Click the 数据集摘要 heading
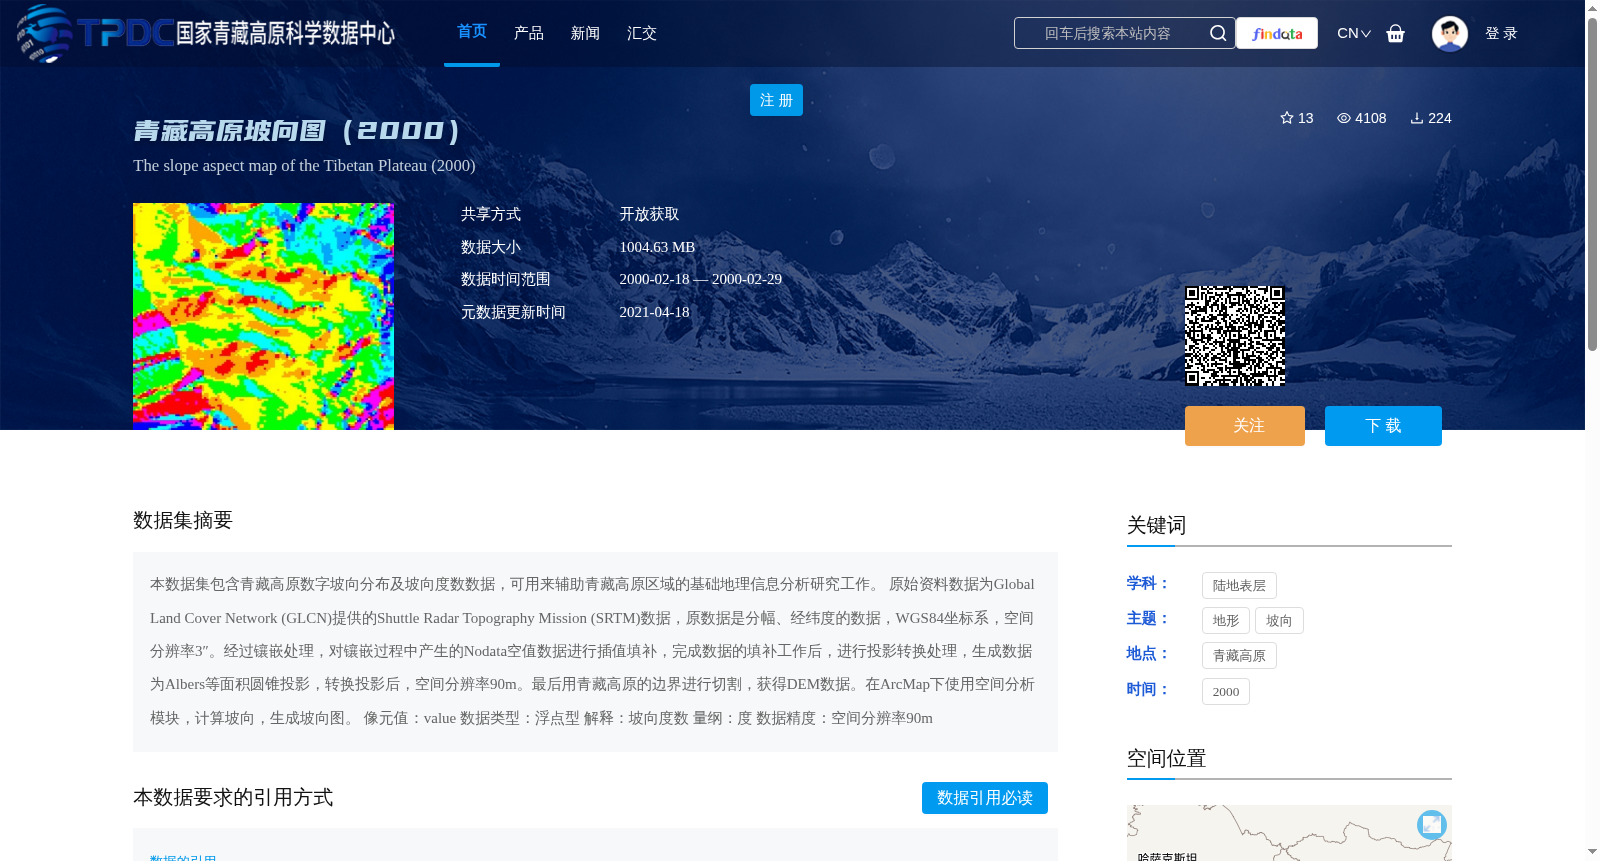Viewport: 1600px width, 861px height. click(183, 520)
